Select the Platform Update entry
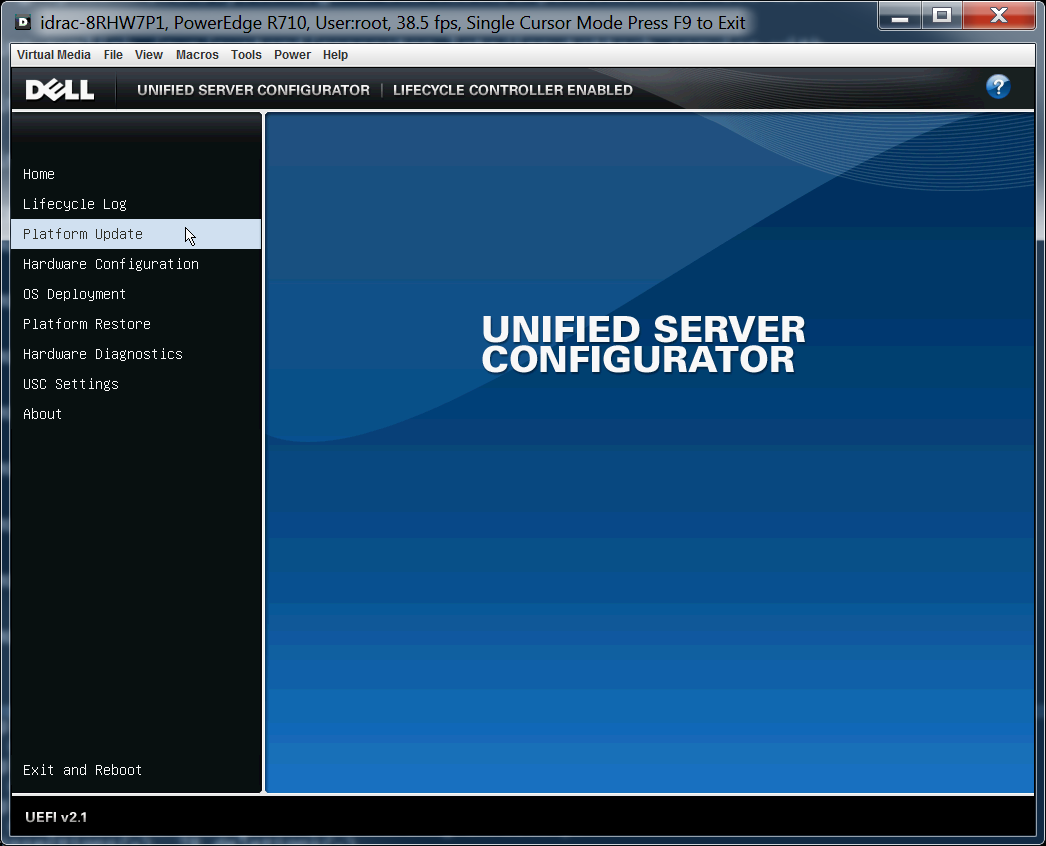 point(81,234)
